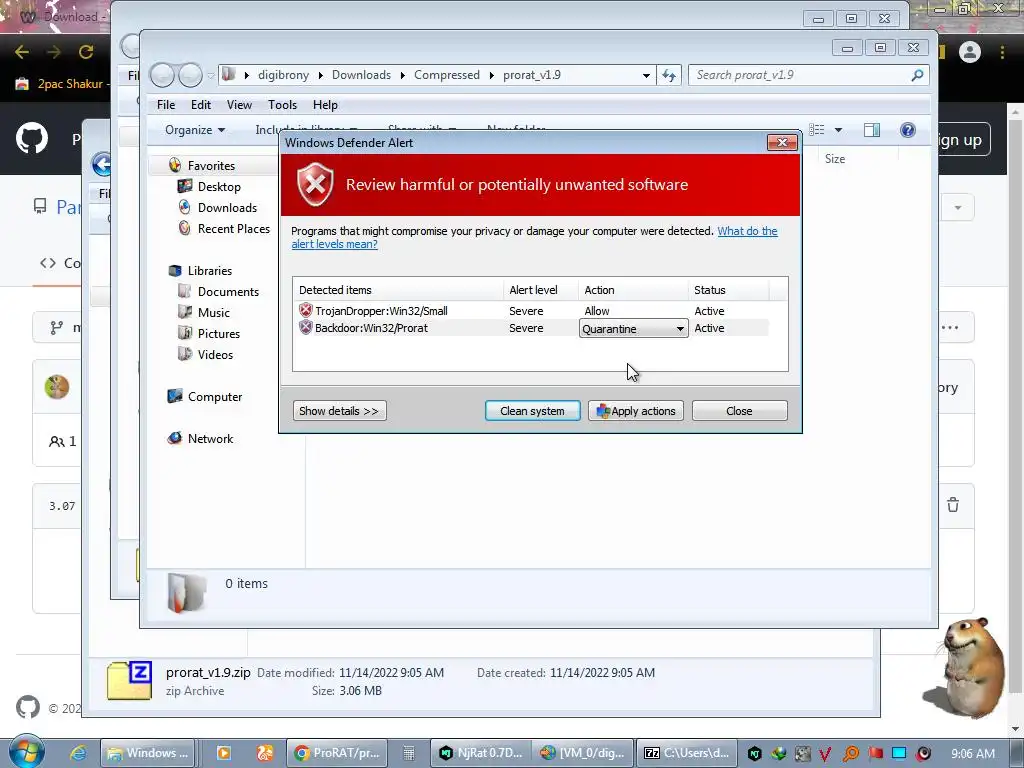
Task: Switch to the VM_0 taskbar button
Action: pos(583,753)
